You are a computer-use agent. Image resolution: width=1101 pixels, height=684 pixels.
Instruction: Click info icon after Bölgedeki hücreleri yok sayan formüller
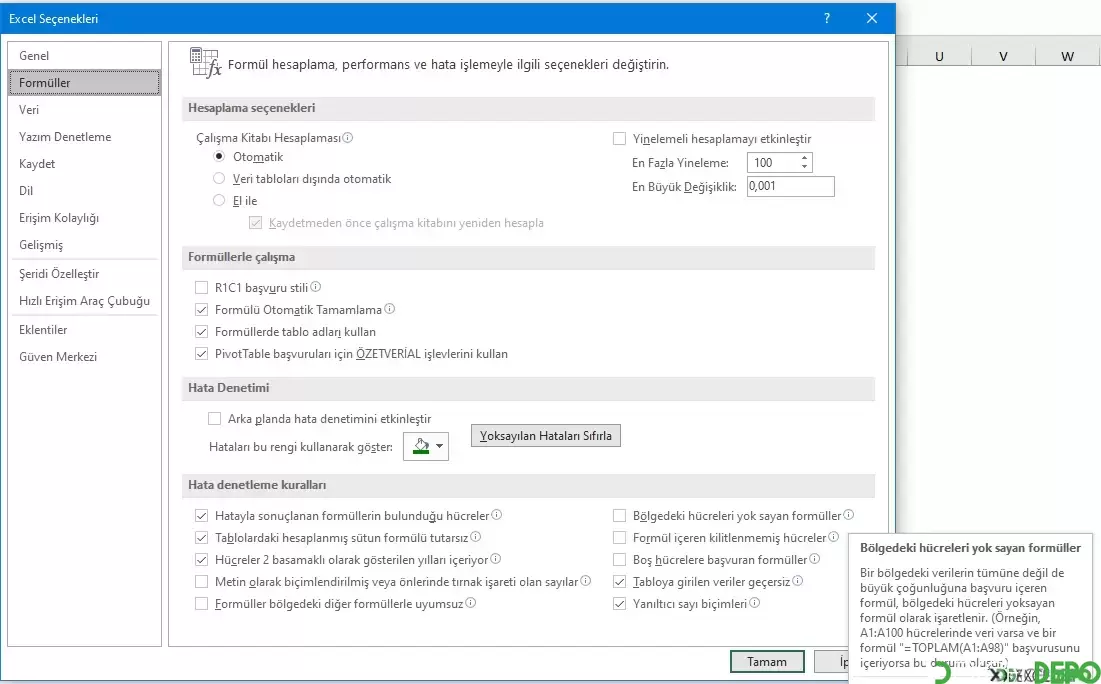[848, 515]
